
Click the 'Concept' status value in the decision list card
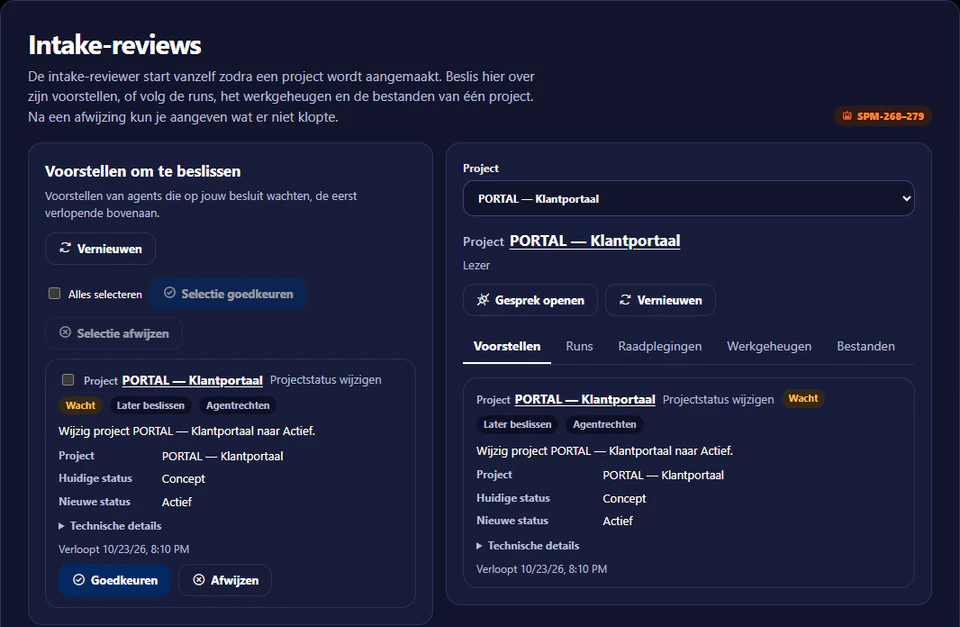click(x=184, y=479)
